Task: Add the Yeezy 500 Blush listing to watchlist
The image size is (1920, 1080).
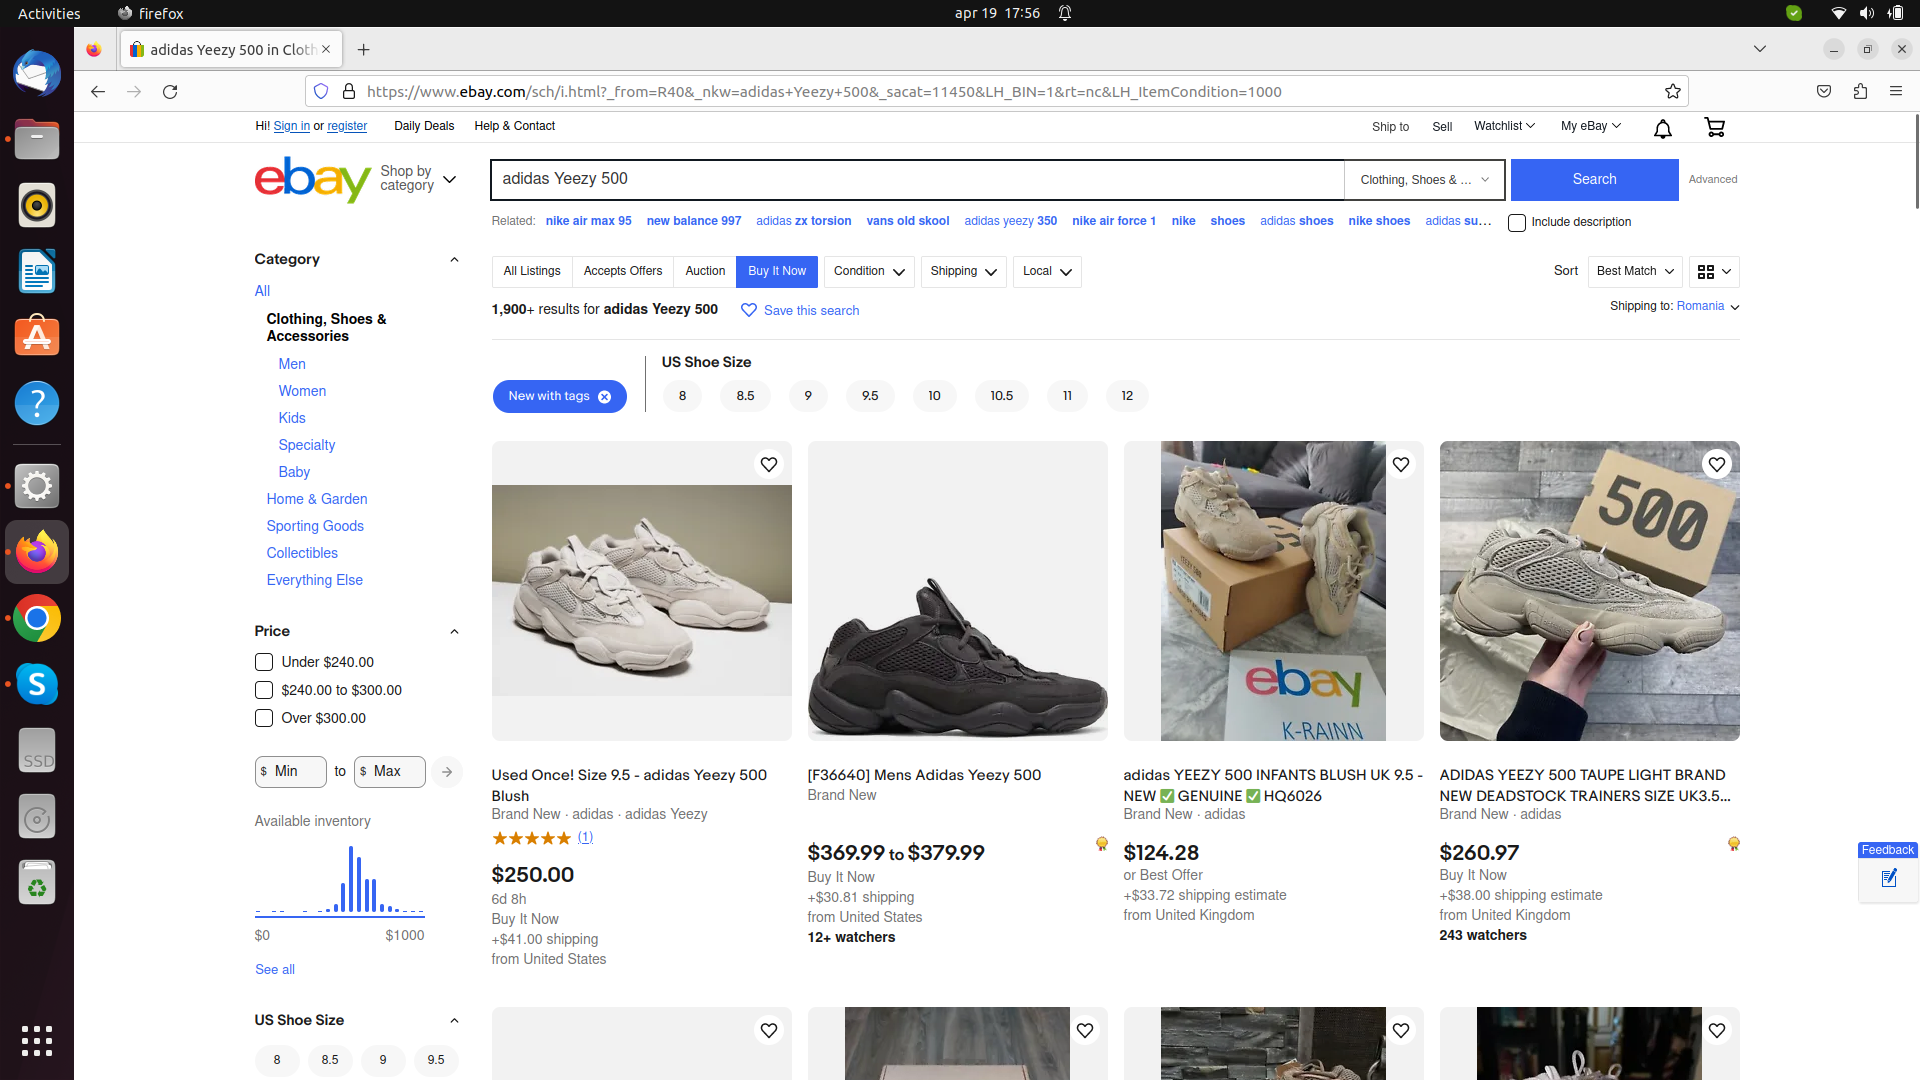Action: click(769, 464)
